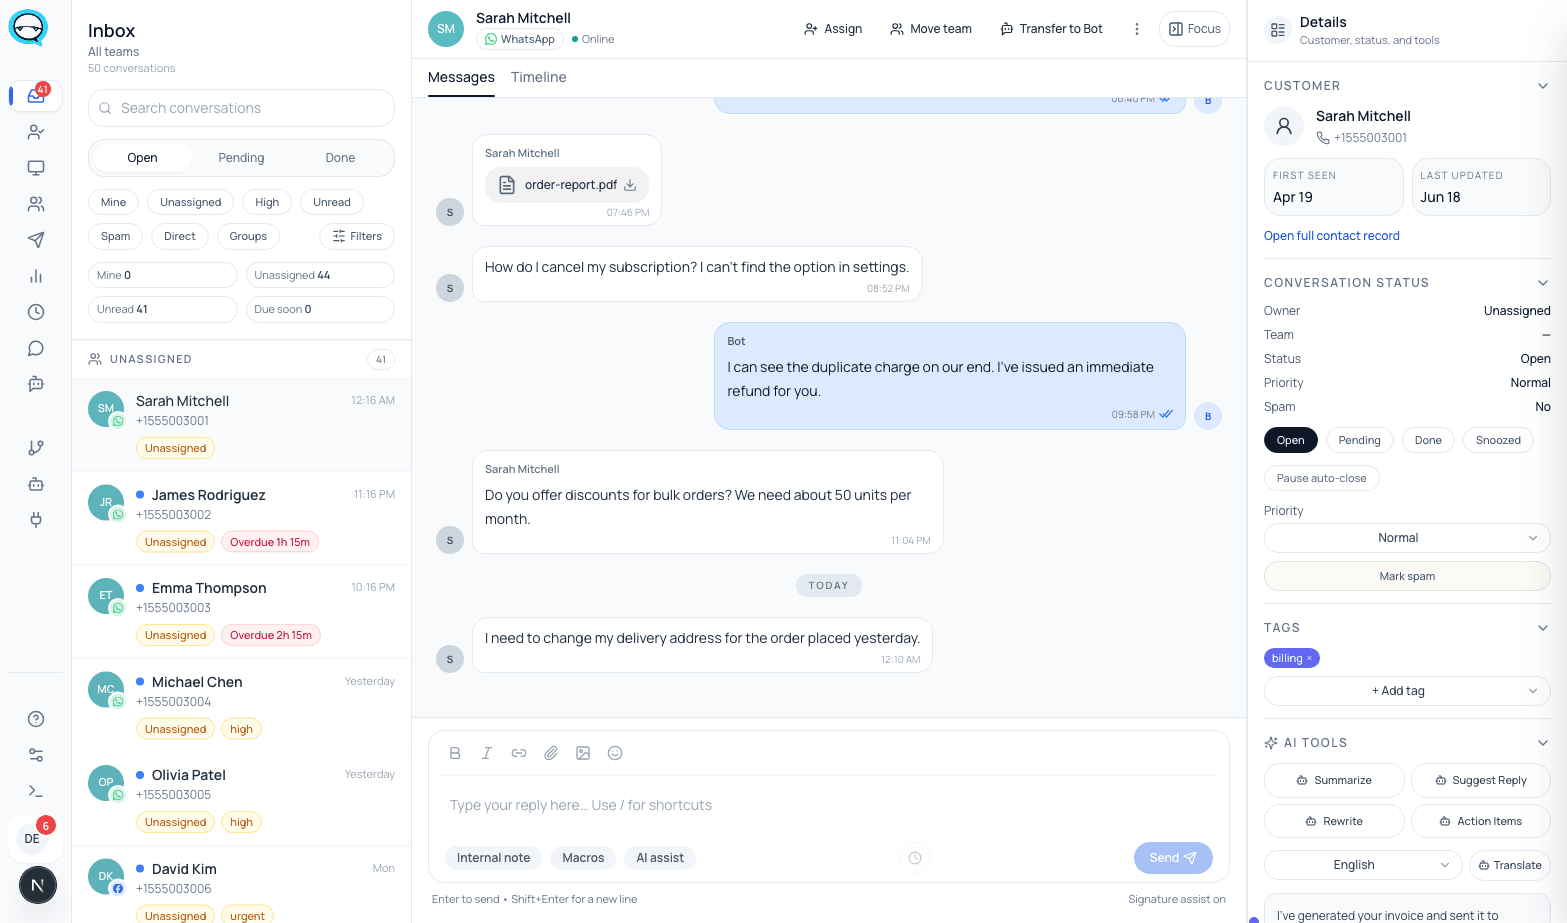The image size is (1567, 923).
Task: Select the Open conversations tab
Action: point(142,158)
